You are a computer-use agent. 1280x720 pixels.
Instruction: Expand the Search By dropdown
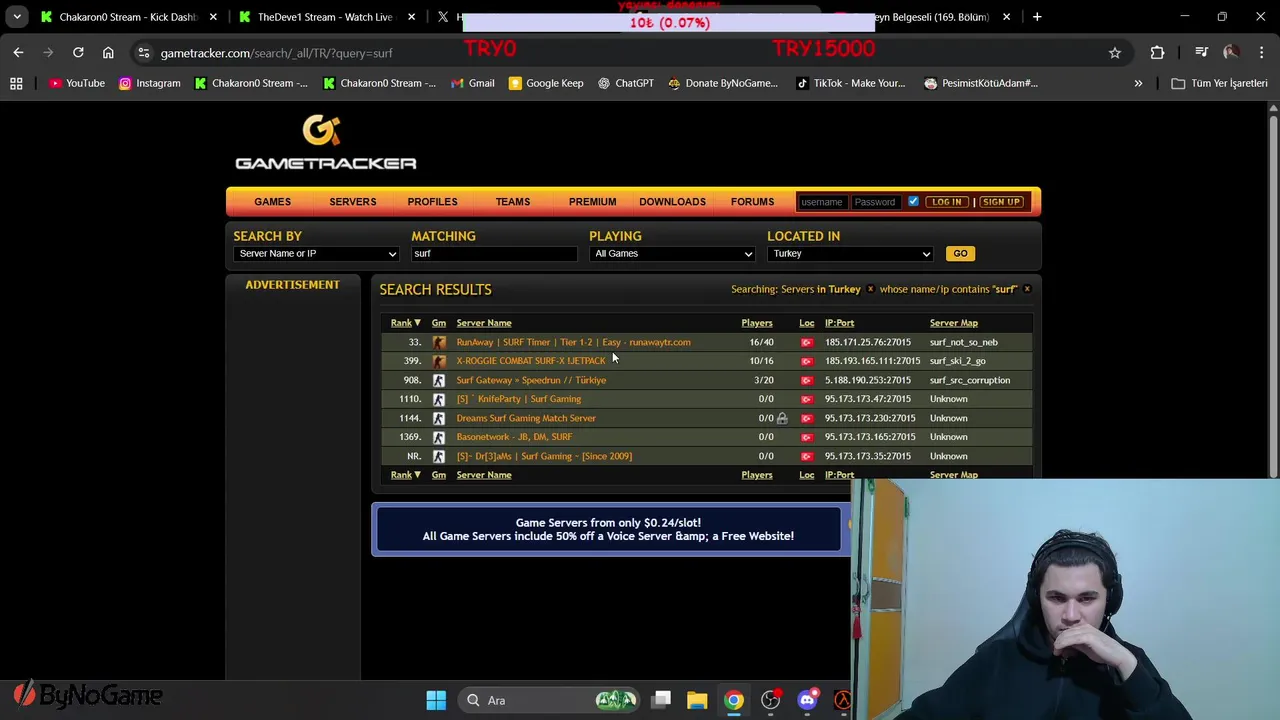tap(316, 254)
